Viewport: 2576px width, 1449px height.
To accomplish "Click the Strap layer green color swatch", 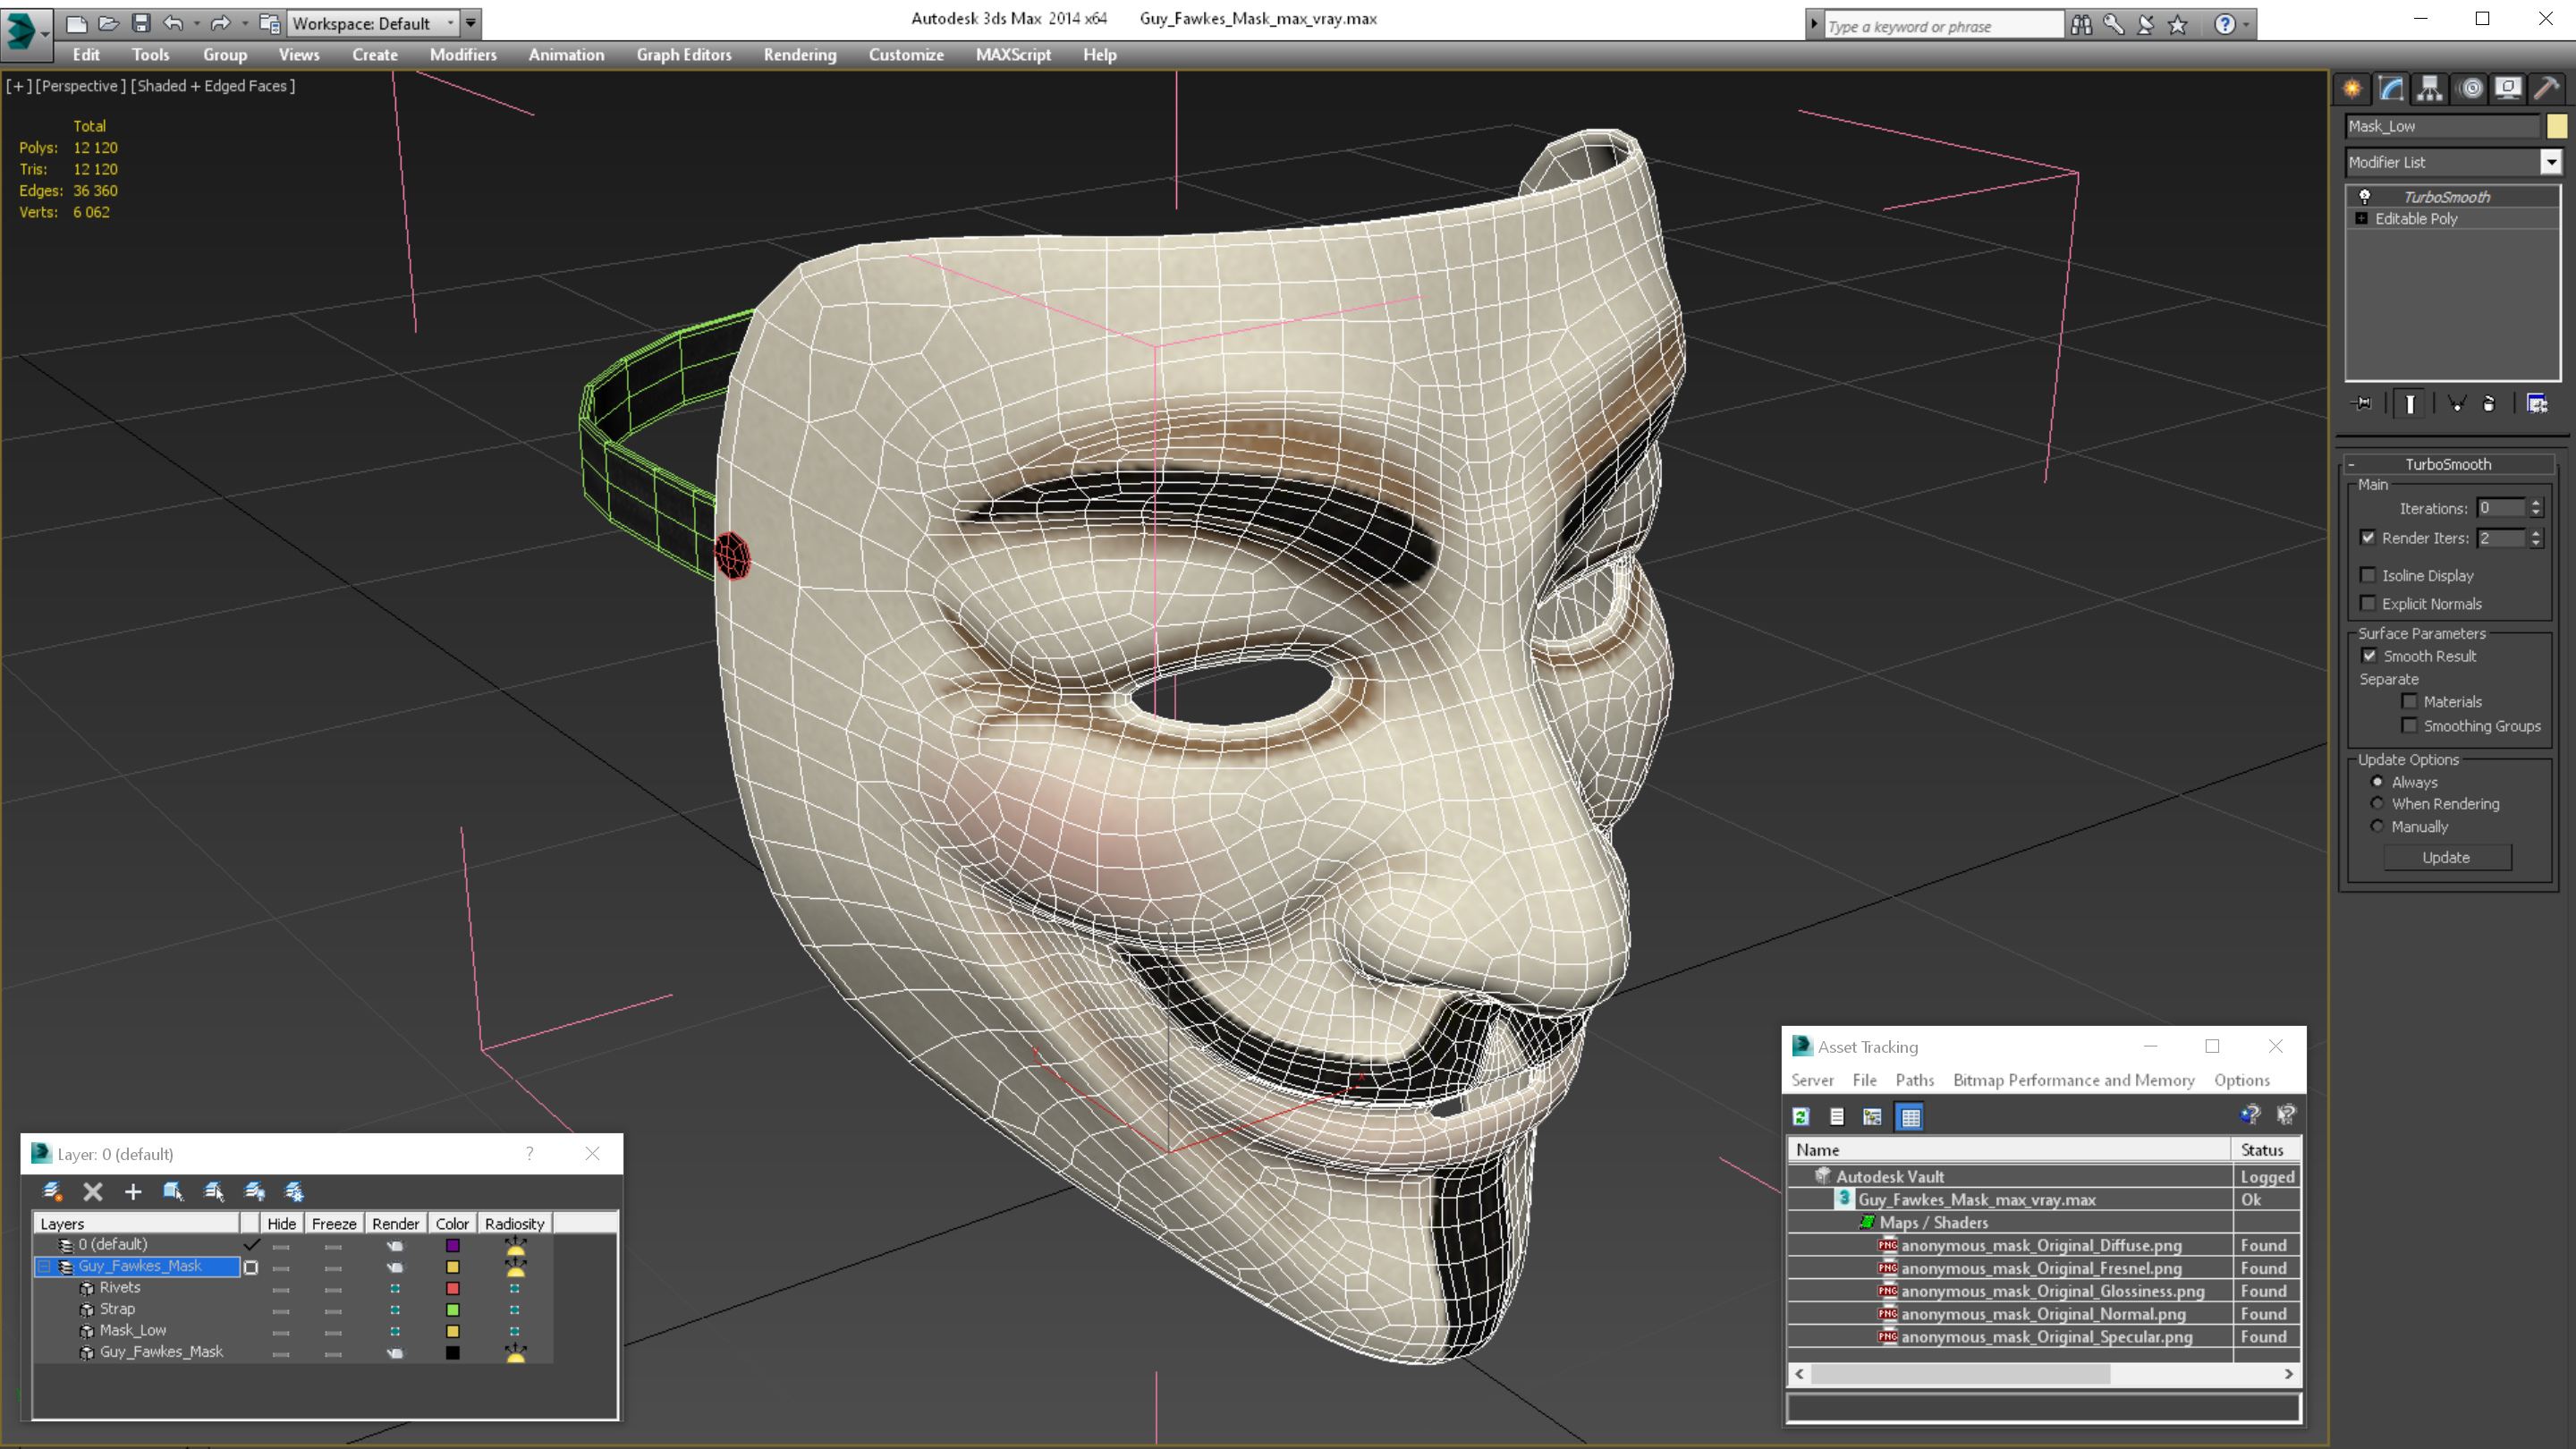I will [452, 1310].
